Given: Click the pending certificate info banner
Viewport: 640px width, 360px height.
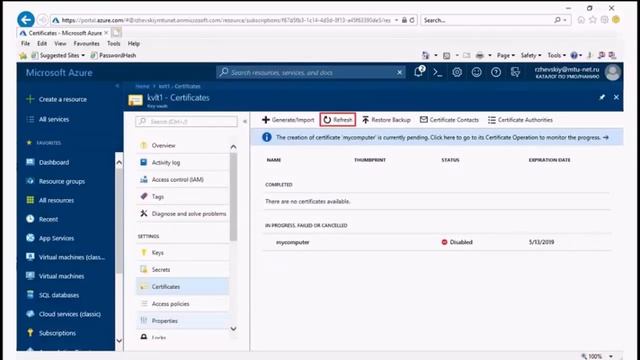Looking at the screenshot, I should tap(437, 138).
